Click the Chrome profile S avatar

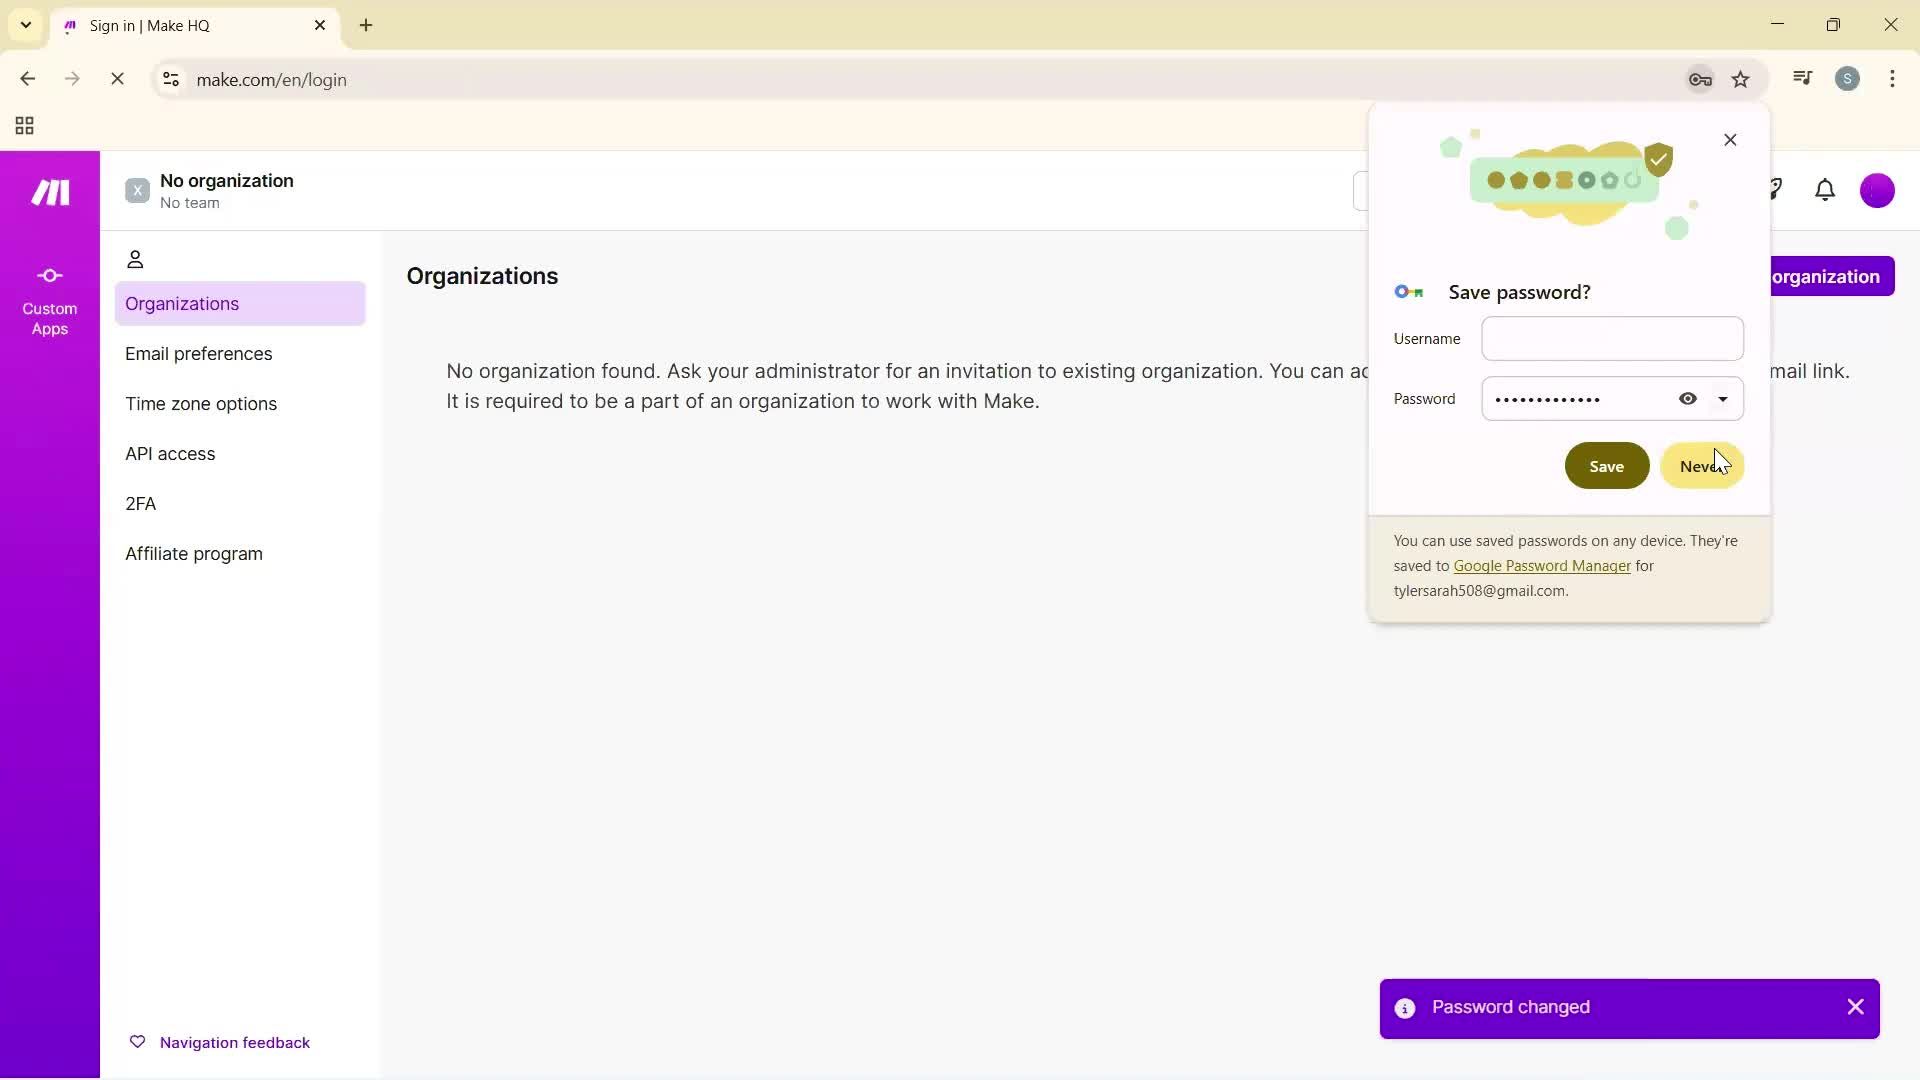click(1848, 78)
